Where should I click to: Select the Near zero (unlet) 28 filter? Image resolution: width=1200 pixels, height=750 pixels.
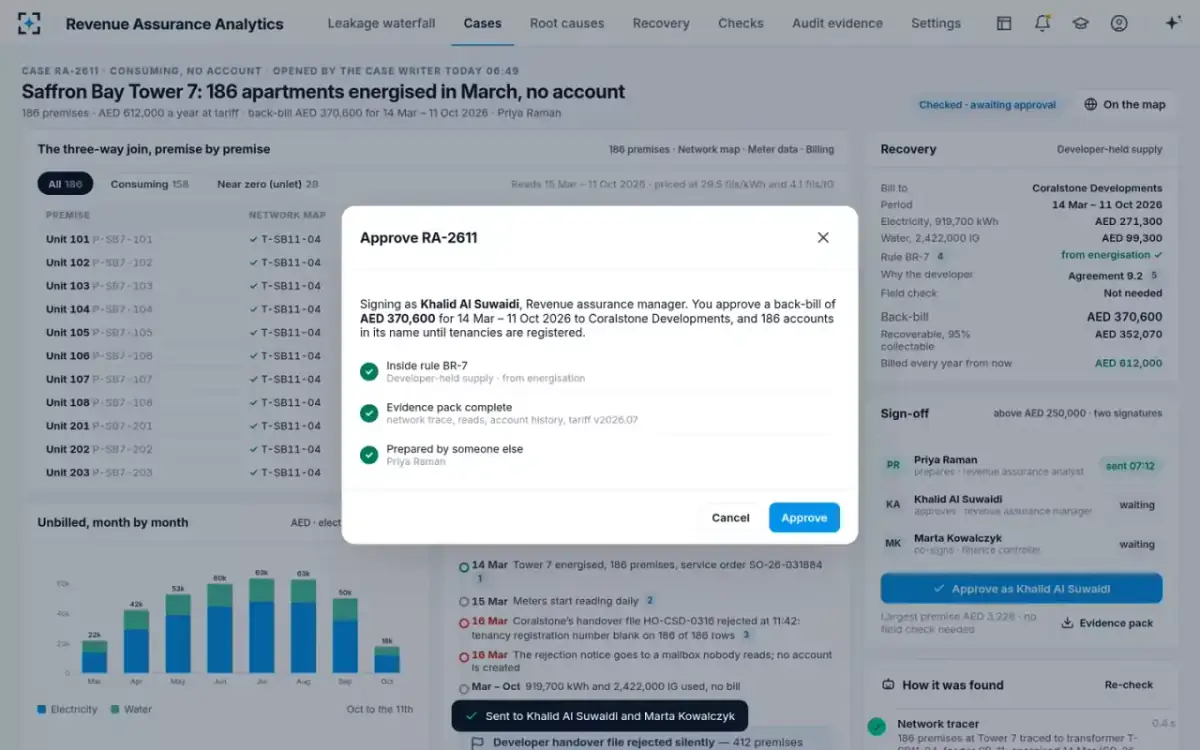point(268,184)
